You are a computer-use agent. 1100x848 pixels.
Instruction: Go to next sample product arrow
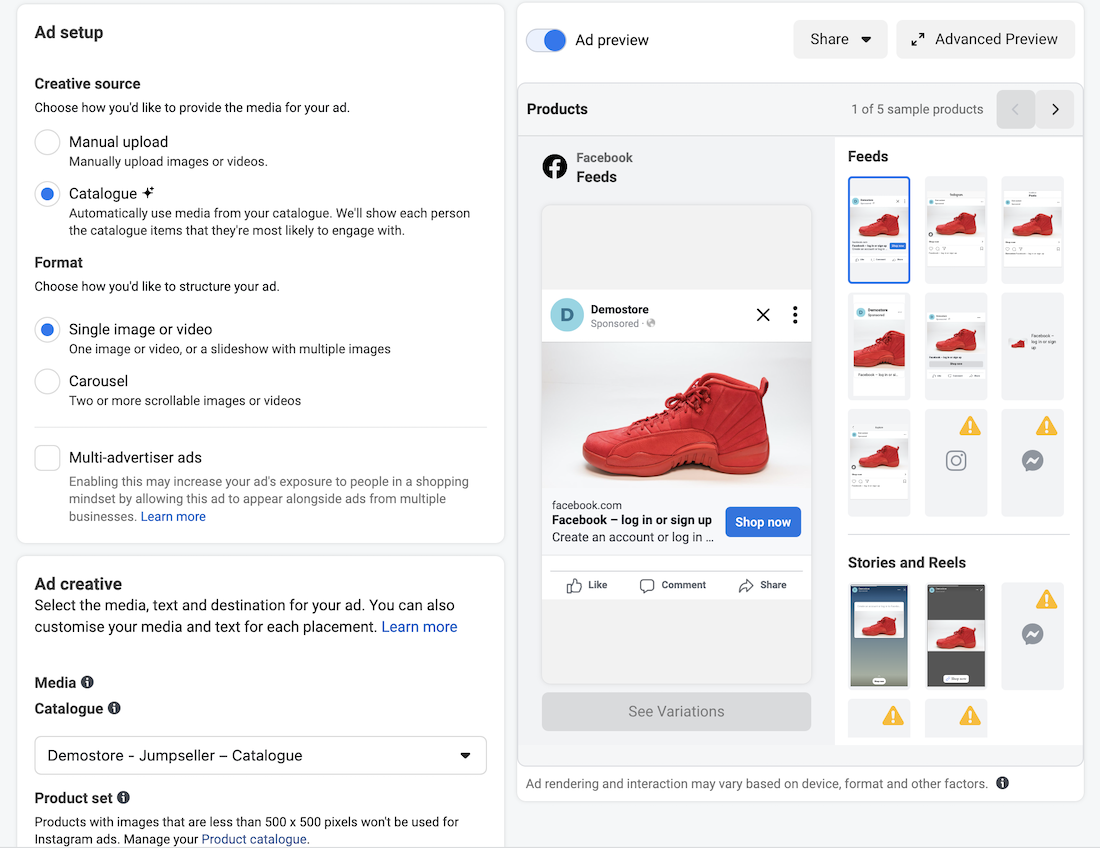point(1054,109)
